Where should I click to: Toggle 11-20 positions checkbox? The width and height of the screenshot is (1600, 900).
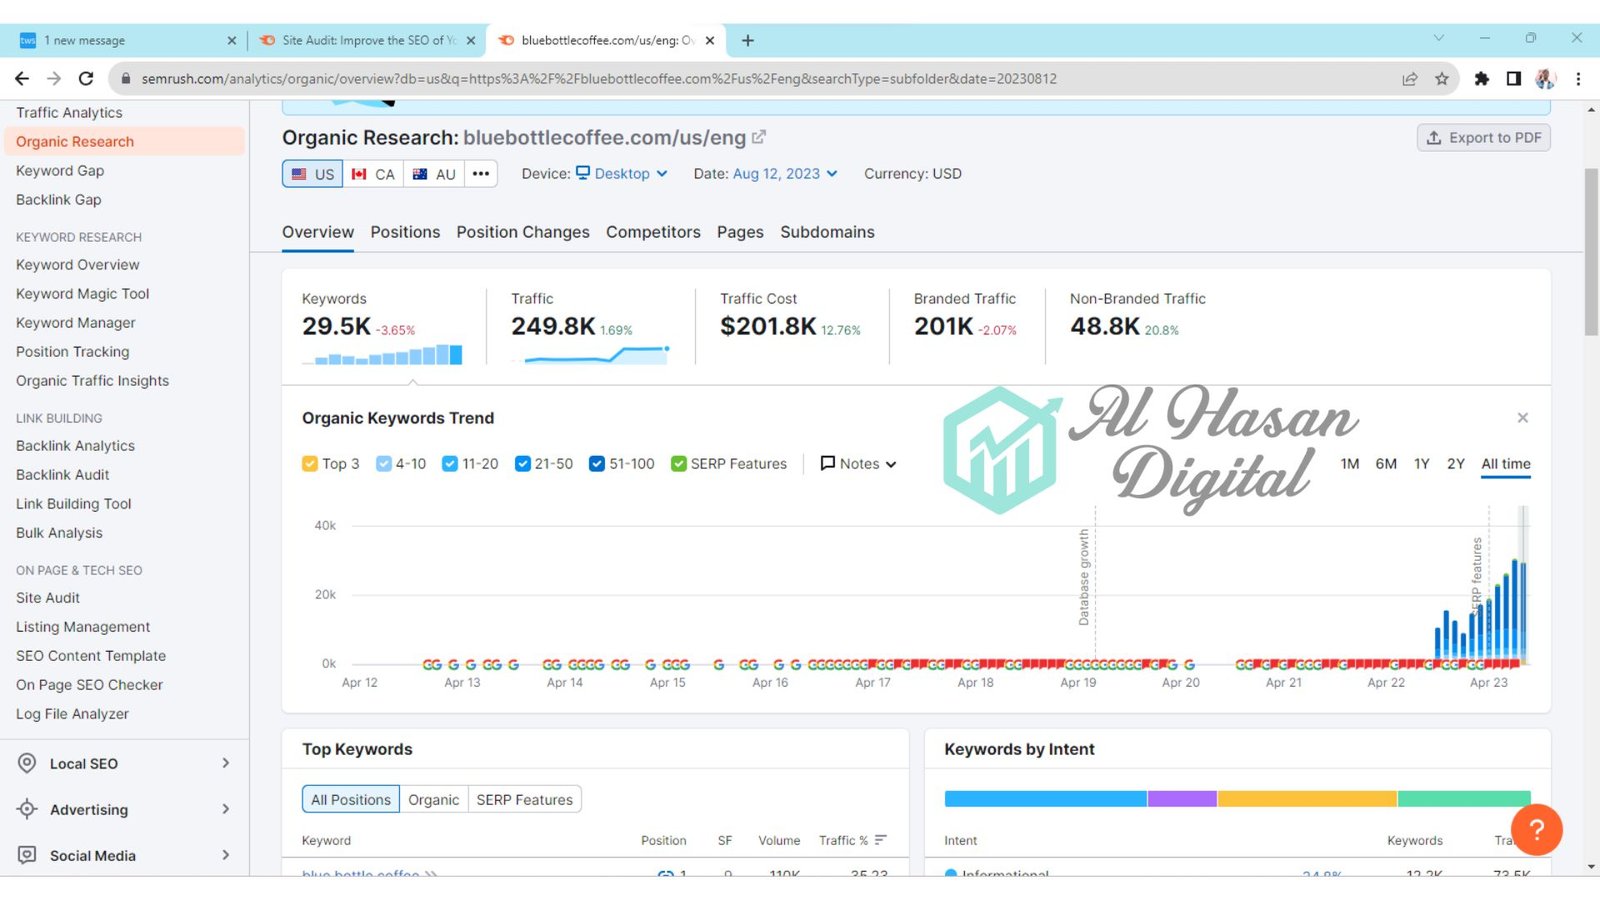coord(450,464)
